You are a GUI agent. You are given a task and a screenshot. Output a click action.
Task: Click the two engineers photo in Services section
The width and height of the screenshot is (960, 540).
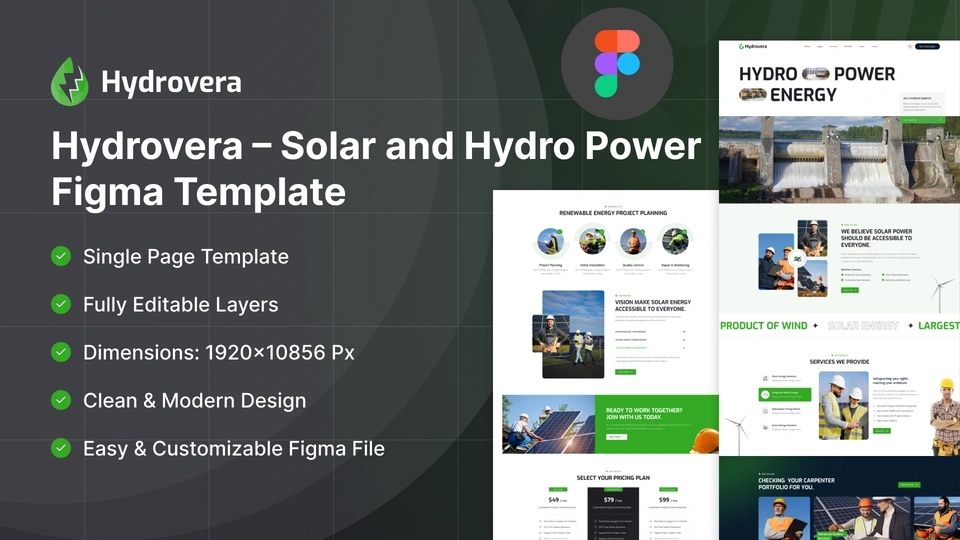(844, 405)
